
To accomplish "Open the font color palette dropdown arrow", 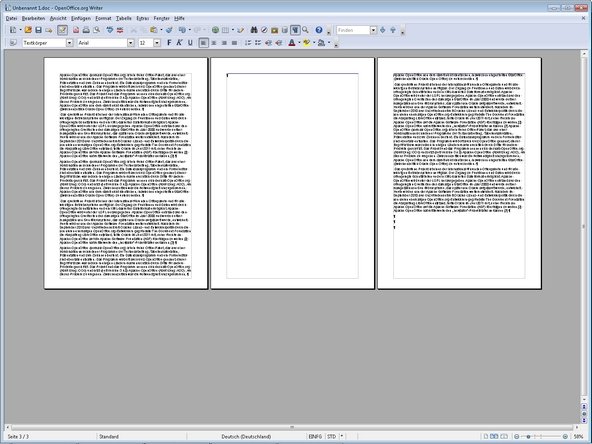I will [x=299, y=43].
